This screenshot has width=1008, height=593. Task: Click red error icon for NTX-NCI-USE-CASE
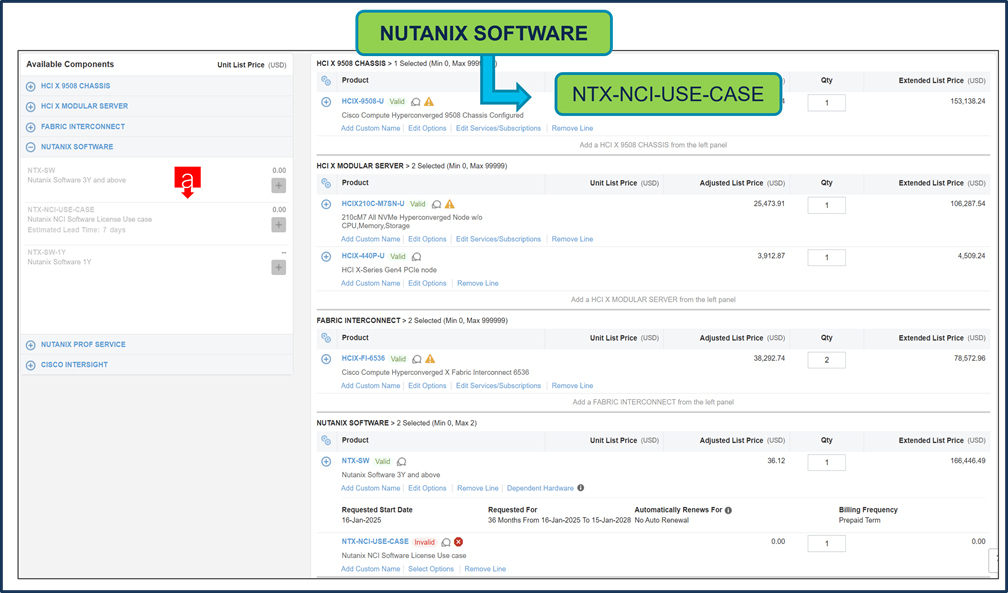click(458, 542)
